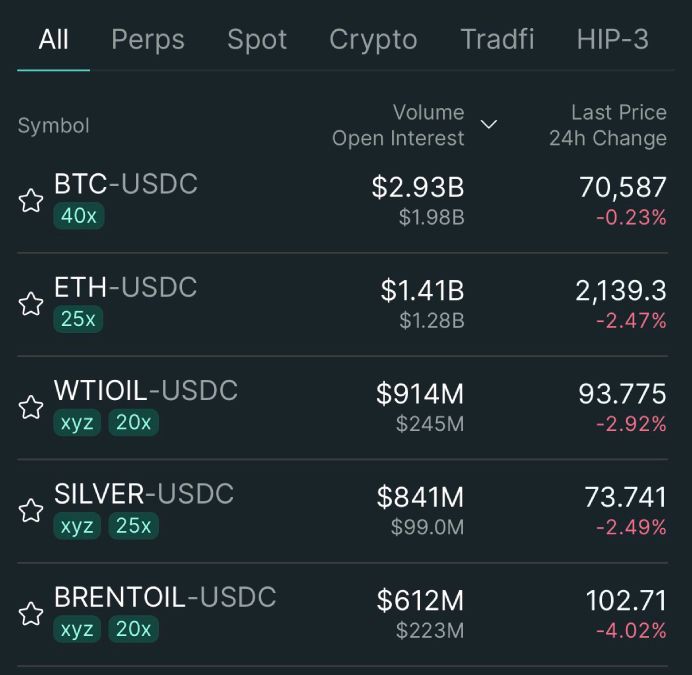Toggle the WTIOIL-USDC favorite star
The height and width of the screenshot is (675, 692).
[x=31, y=407]
